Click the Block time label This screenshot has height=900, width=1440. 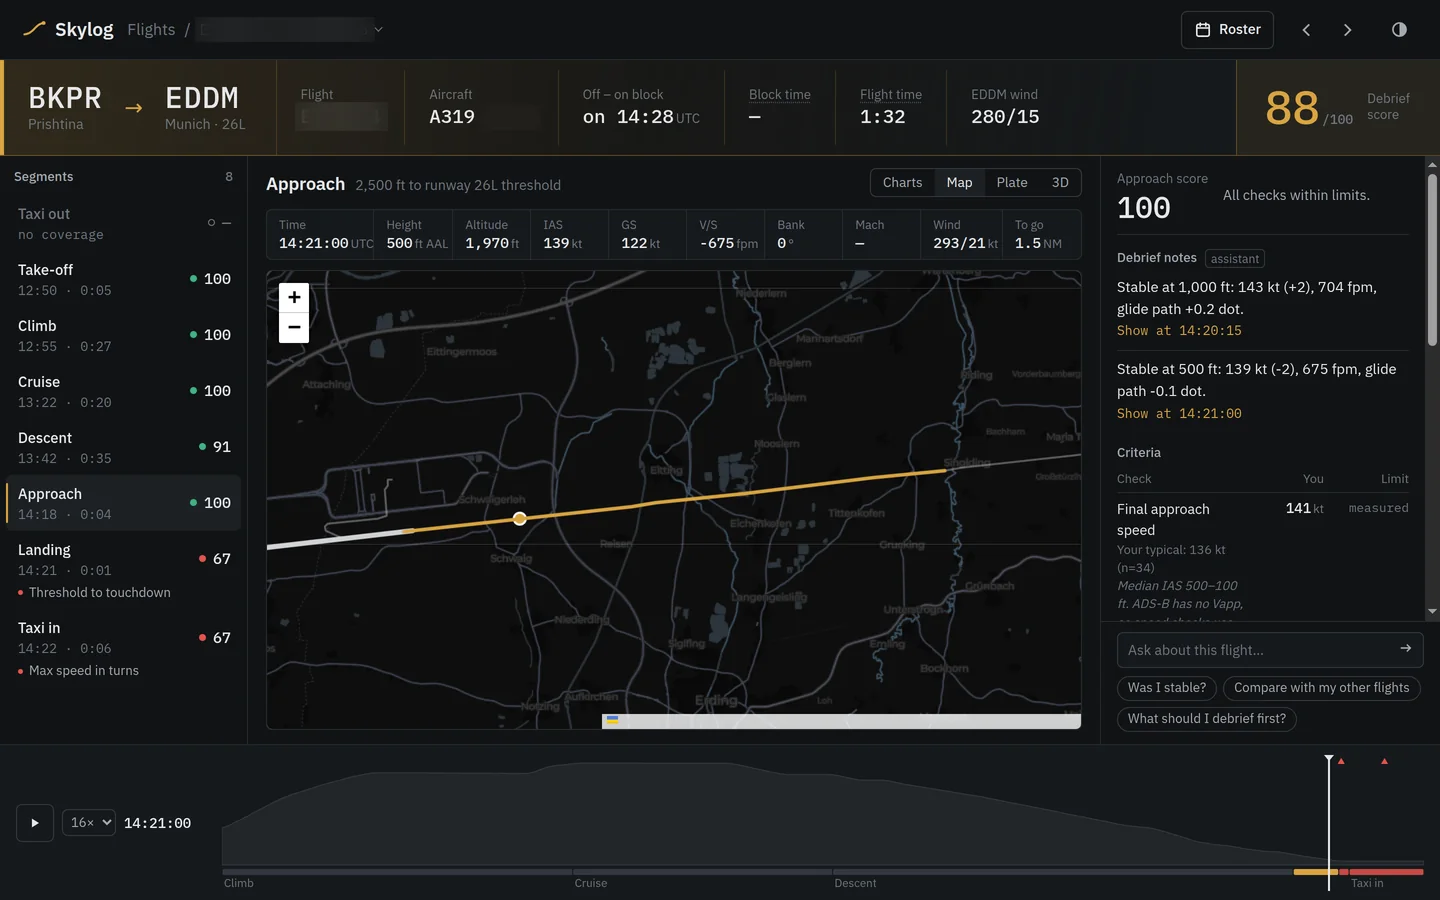(780, 95)
